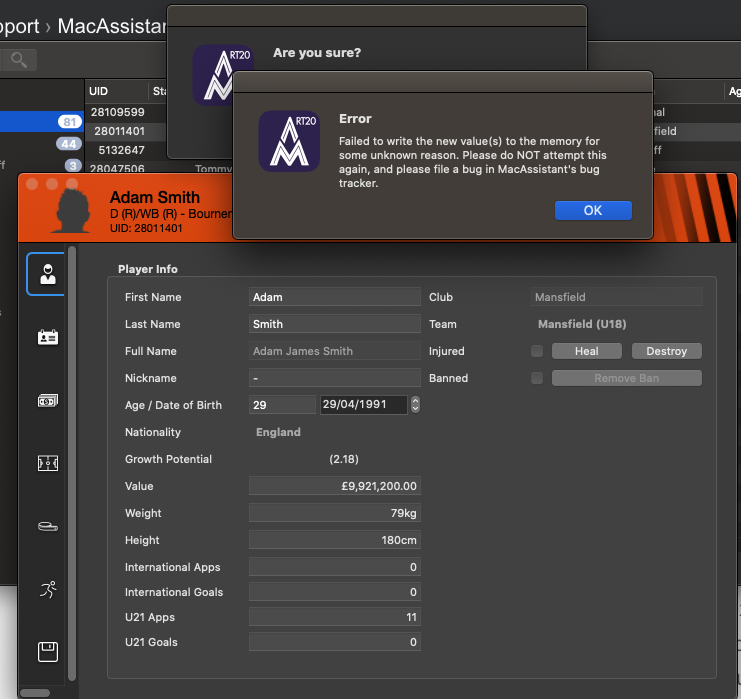Open the football pitch positions icon

[47, 463]
